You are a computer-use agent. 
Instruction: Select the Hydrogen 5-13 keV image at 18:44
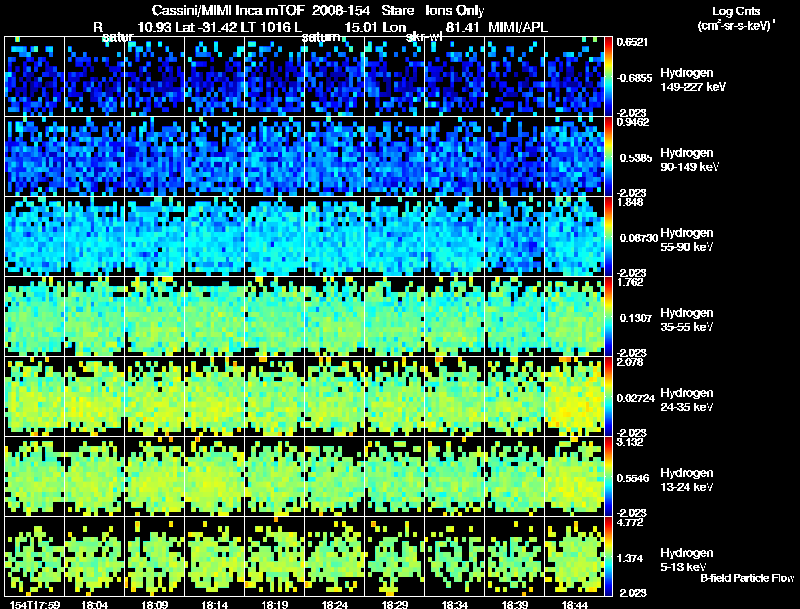[574, 556]
